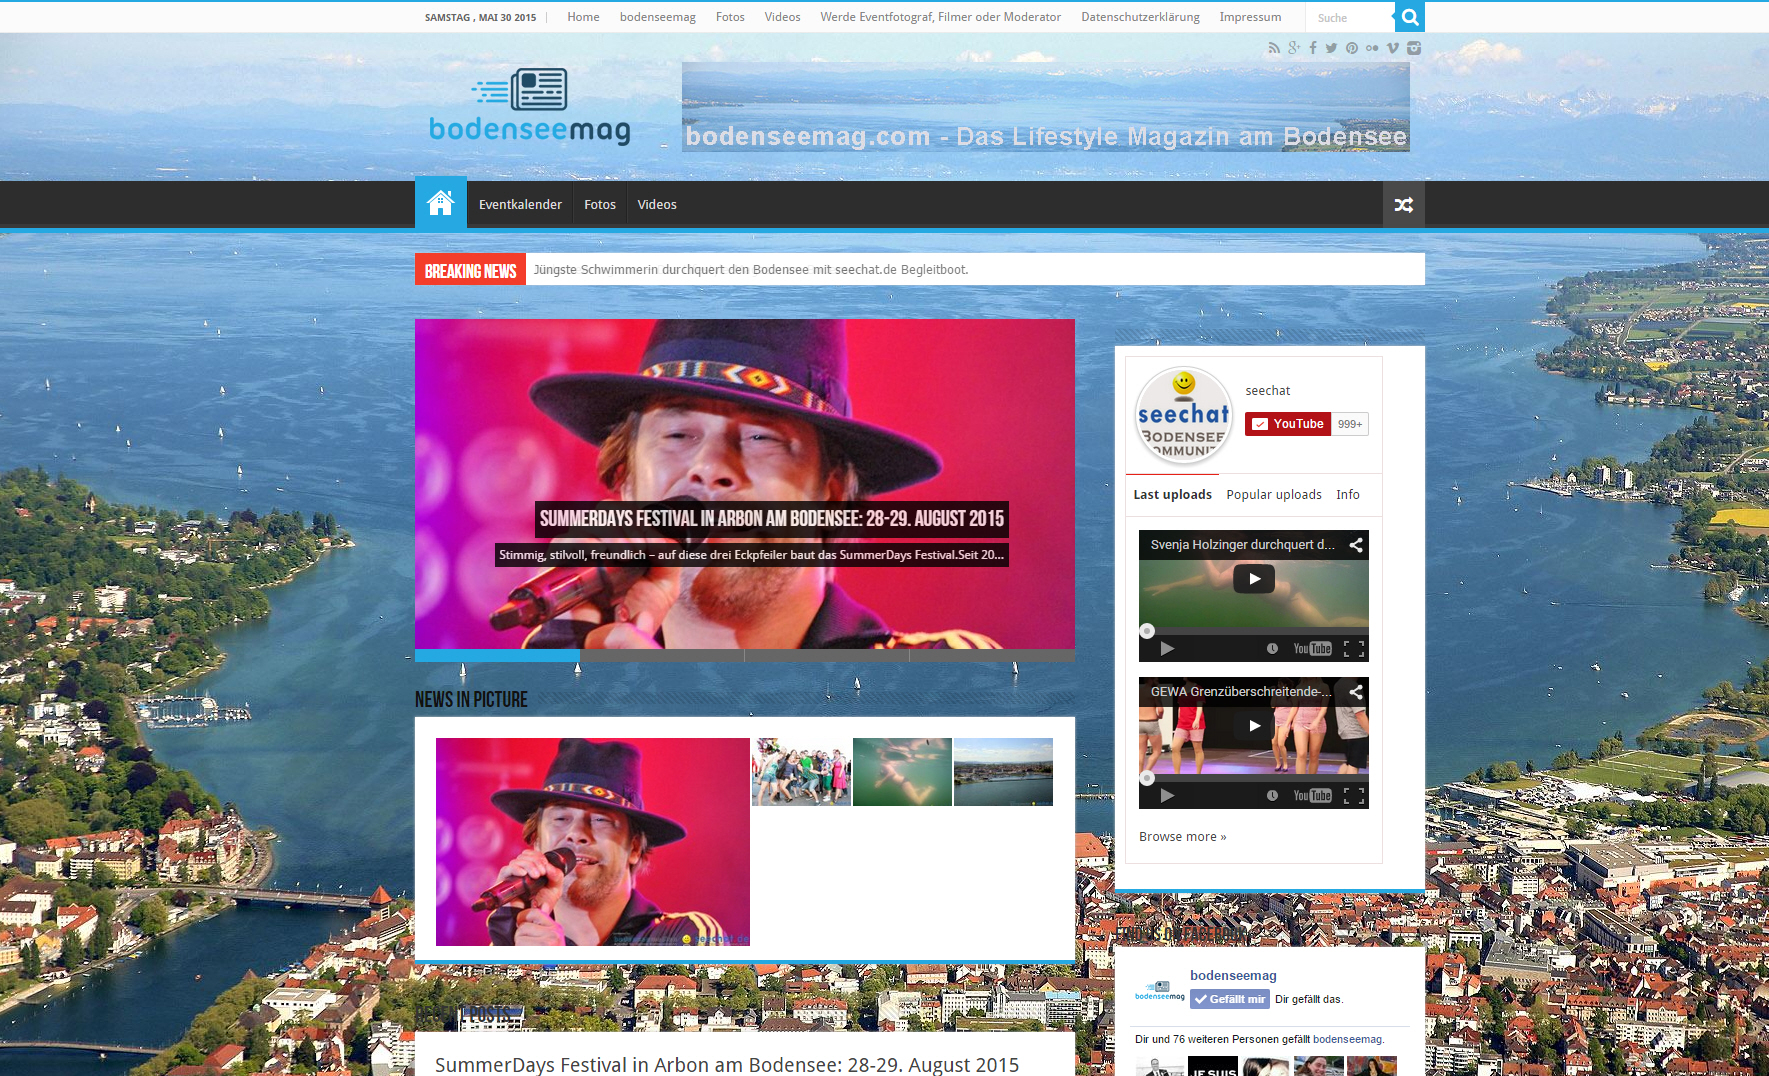Image resolution: width=1769 pixels, height=1076 pixels.
Task: Open breaking news about Jüngste Schwimmerin
Action: (x=751, y=270)
